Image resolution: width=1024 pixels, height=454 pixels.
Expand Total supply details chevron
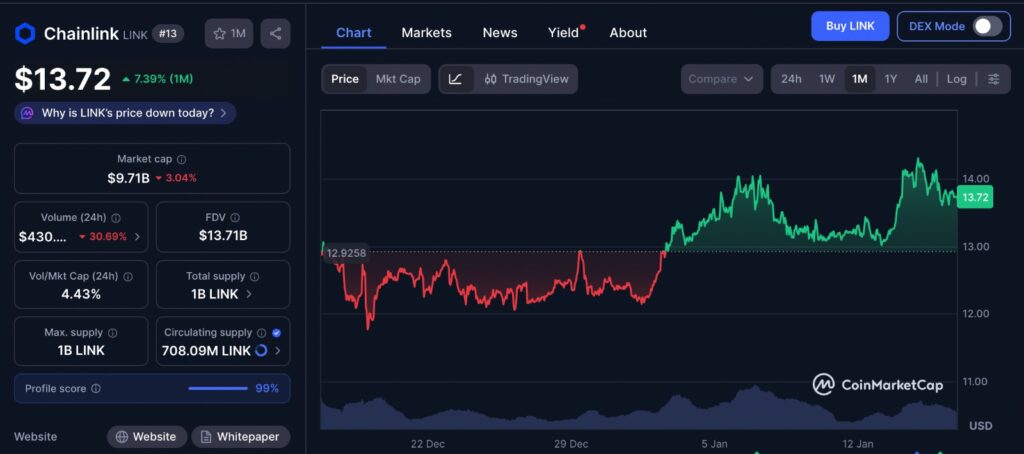(x=249, y=294)
